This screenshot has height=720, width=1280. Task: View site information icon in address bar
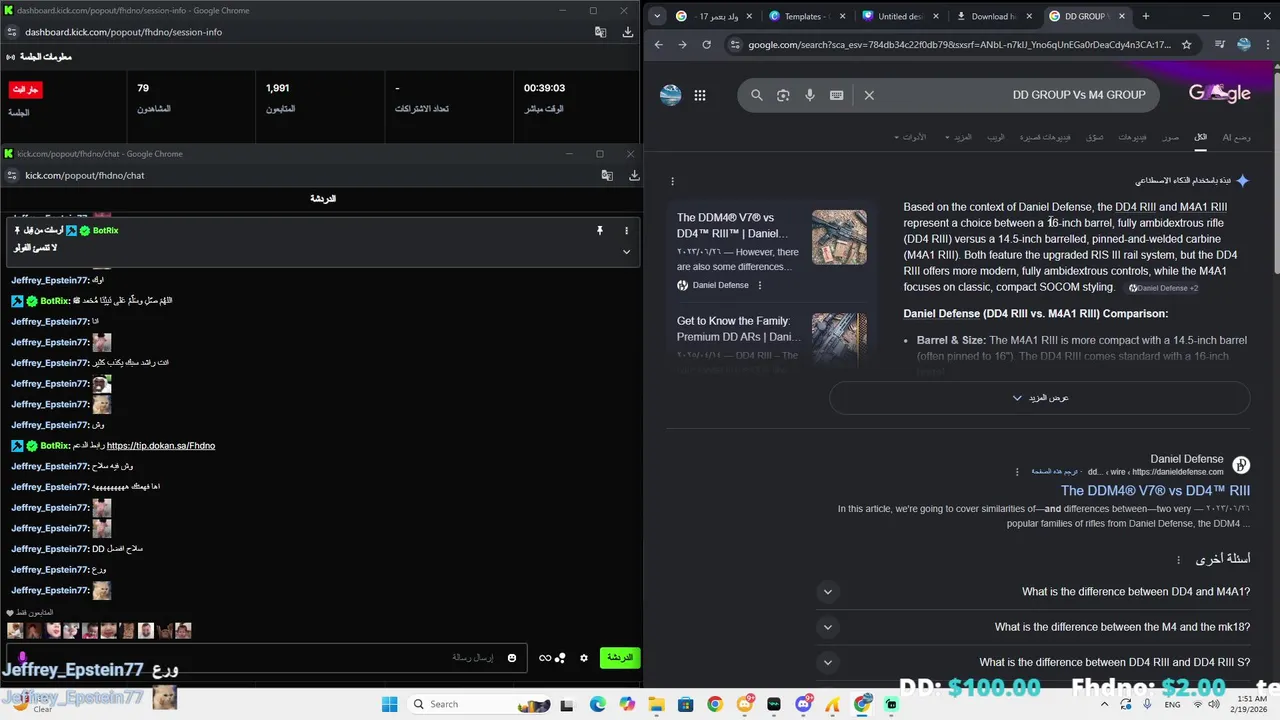[736, 45]
